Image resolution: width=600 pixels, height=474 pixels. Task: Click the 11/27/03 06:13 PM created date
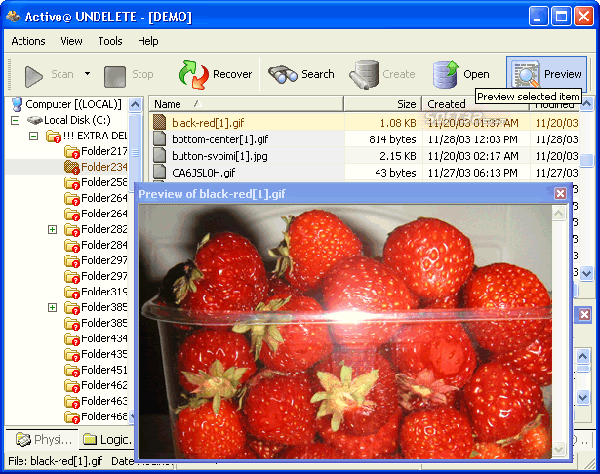(473, 173)
